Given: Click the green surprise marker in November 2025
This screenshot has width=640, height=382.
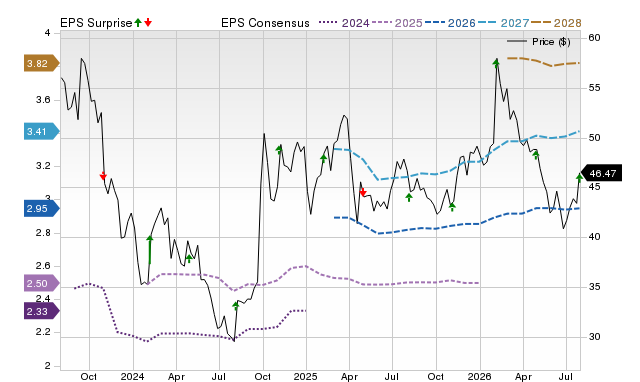Looking at the screenshot, I should 452,207.
